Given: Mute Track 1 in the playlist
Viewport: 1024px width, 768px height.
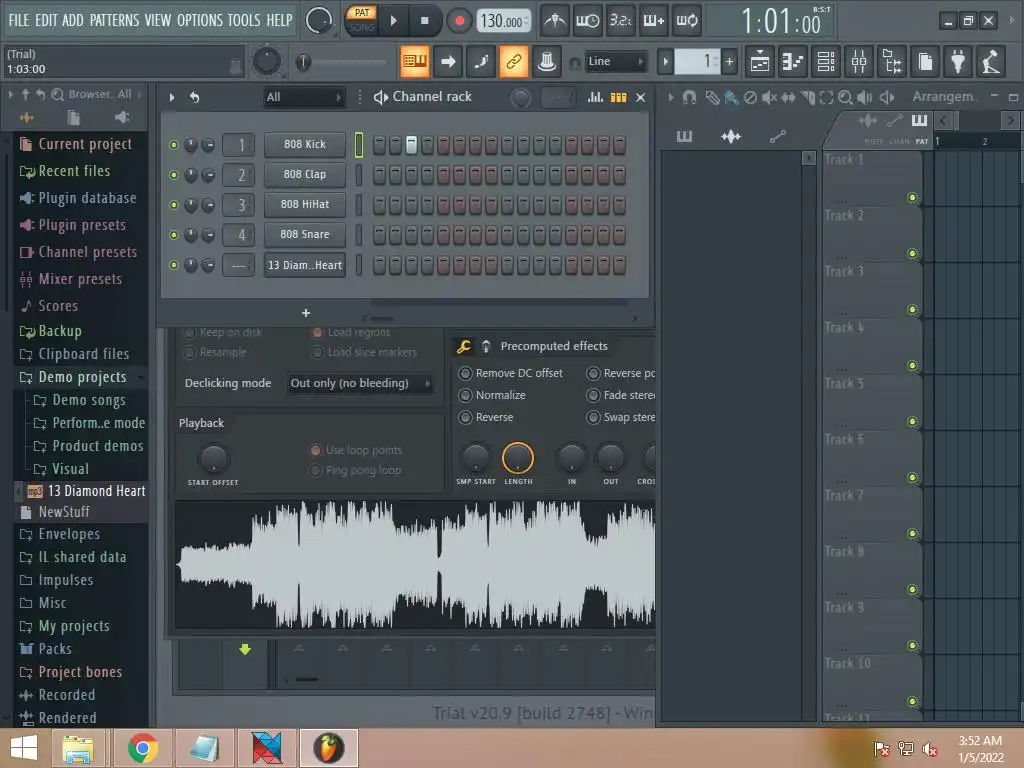Looking at the screenshot, I should click(x=912, y=197).
